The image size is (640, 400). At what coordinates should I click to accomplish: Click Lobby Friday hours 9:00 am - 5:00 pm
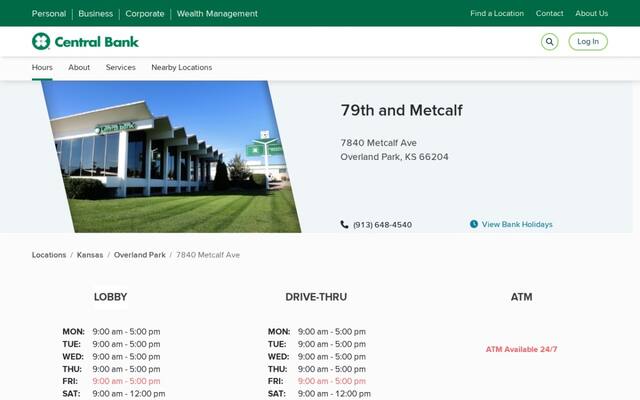[x=126, y=381]
